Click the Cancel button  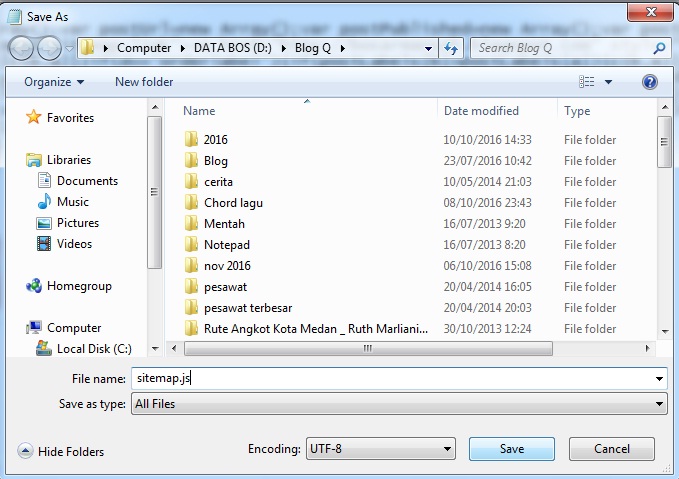click(611, 449)
